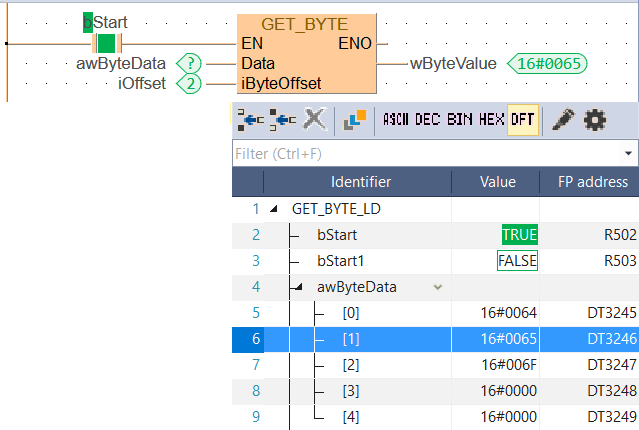Switch value display to BIN format
639x430 pixels.
(460, 120)
